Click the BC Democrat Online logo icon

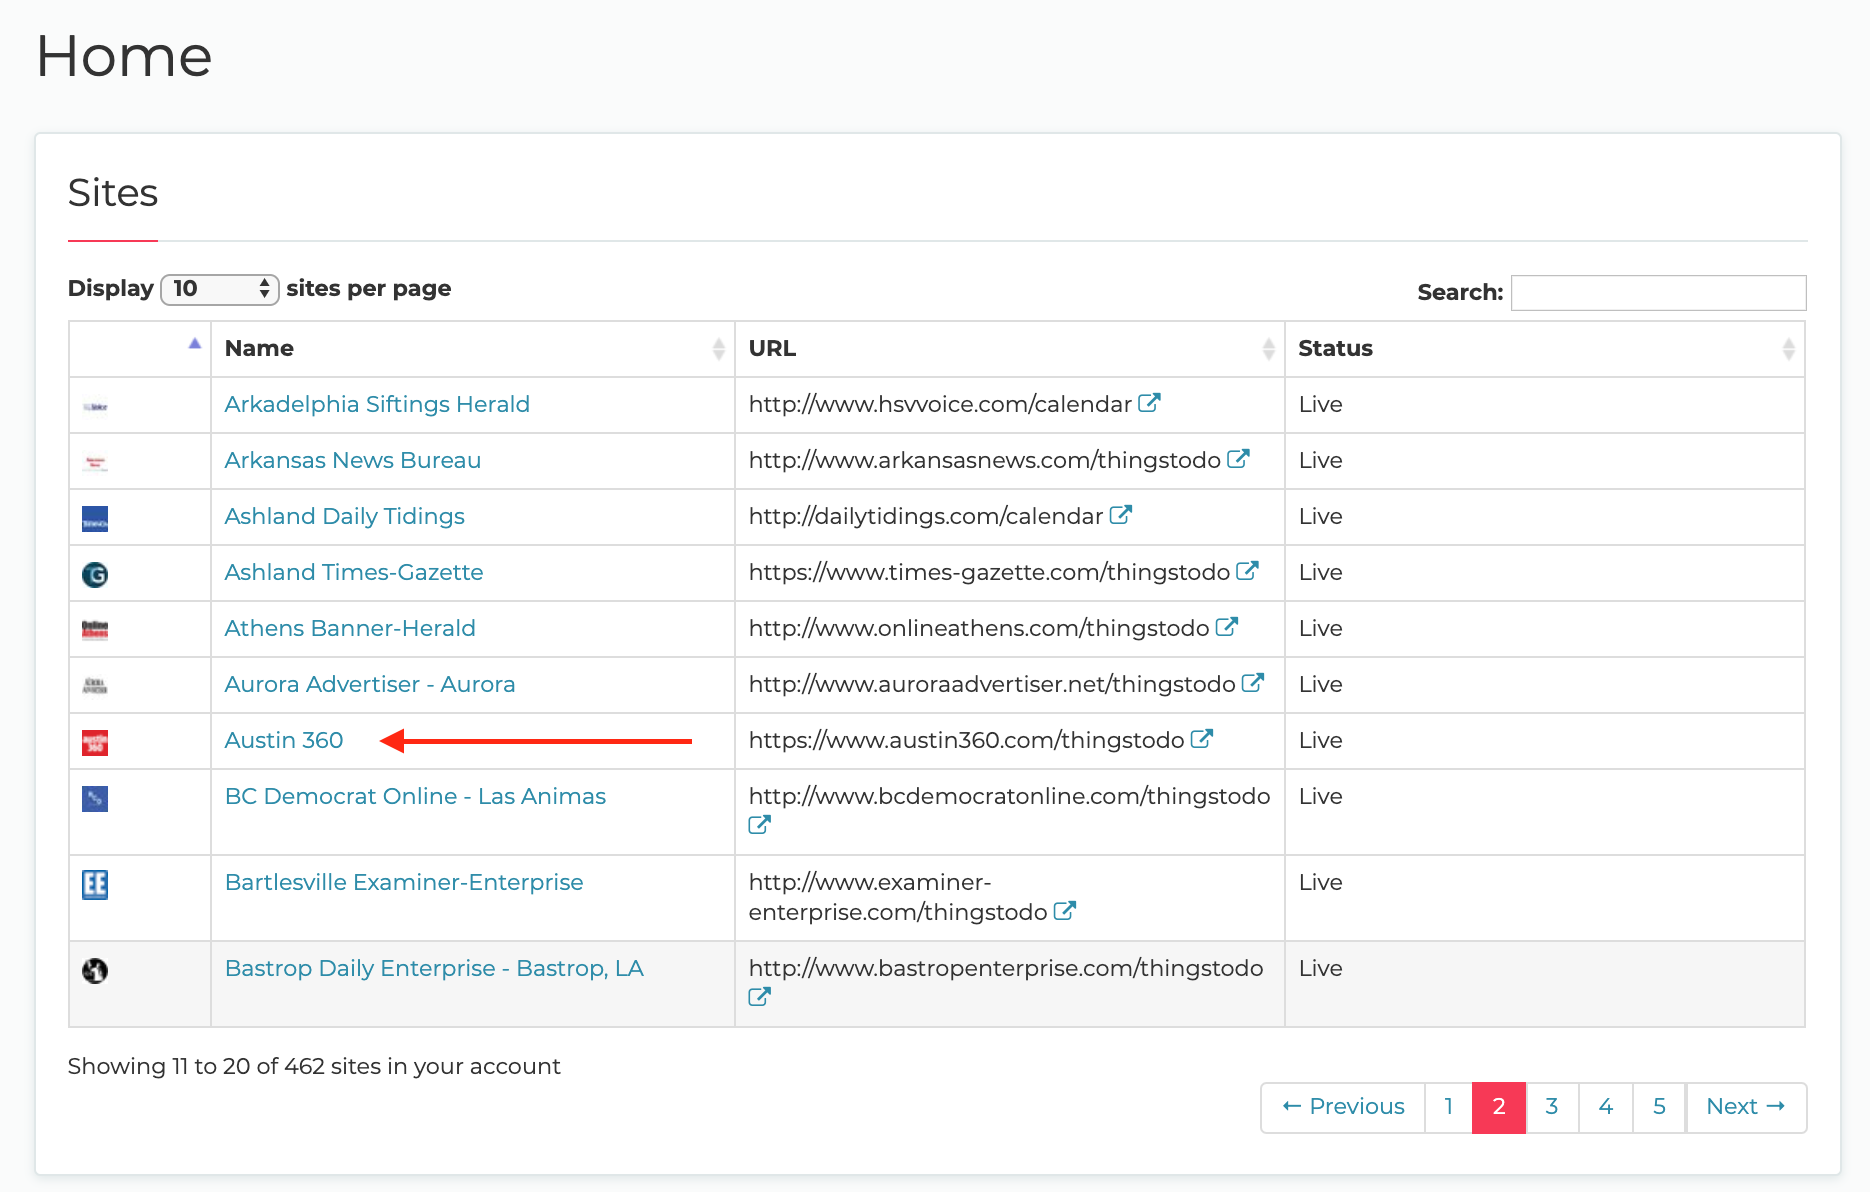(x=95, y=798)
